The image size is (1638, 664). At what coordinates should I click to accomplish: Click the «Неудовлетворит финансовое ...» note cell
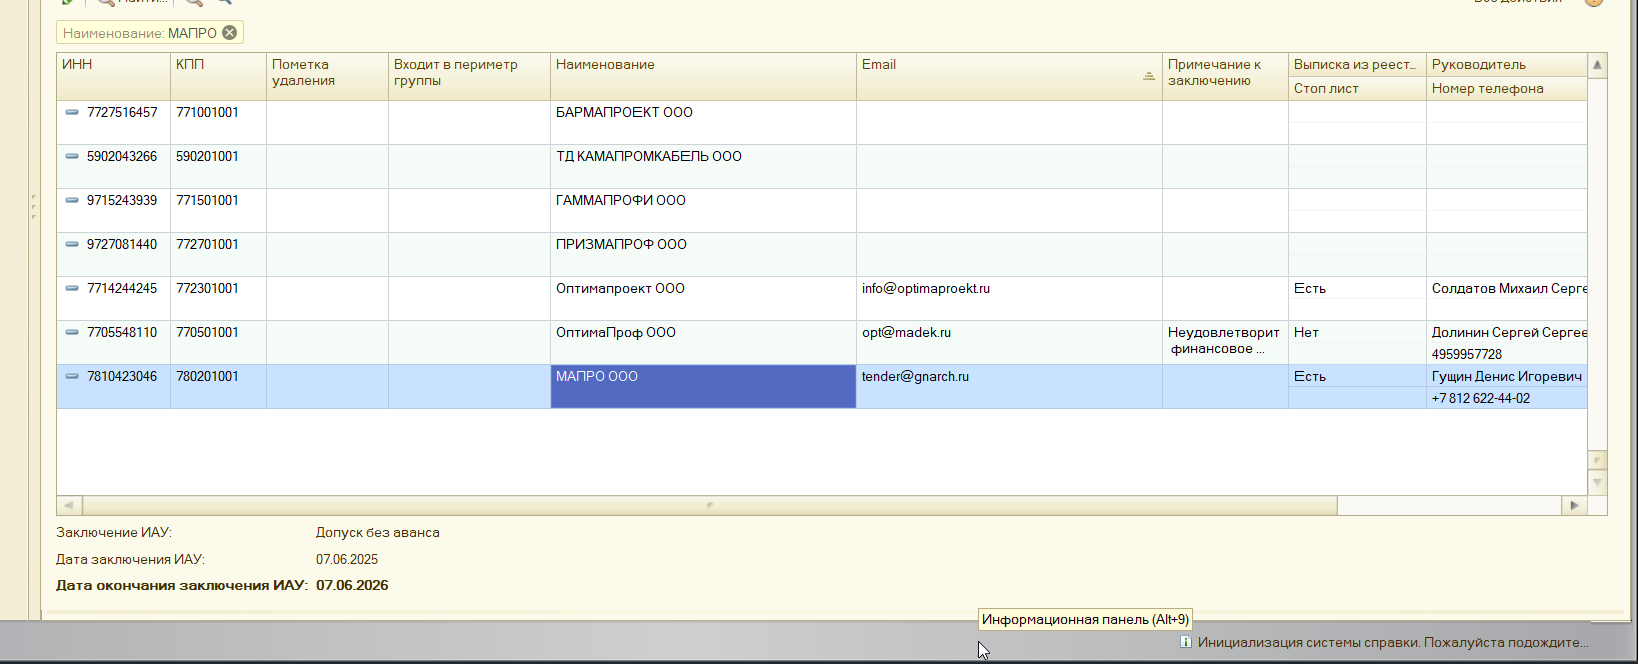pyautogui.click(x=1225, y=341)
